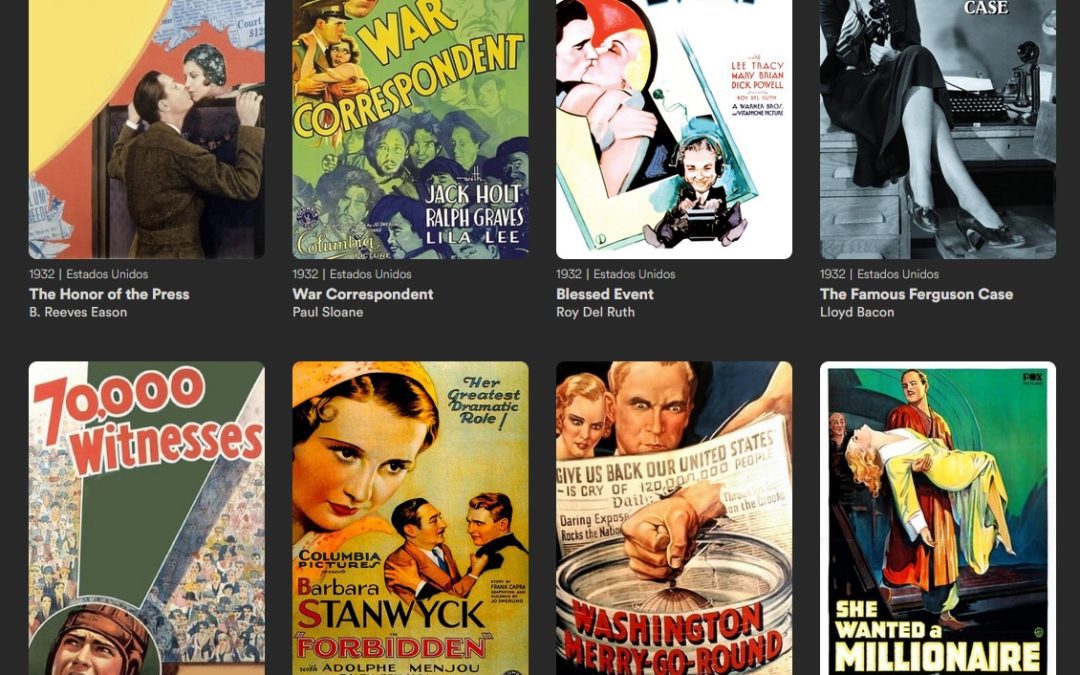
Task: Click 1932 | Estados Unidos under War Correspondent
Action: point(352,274)
